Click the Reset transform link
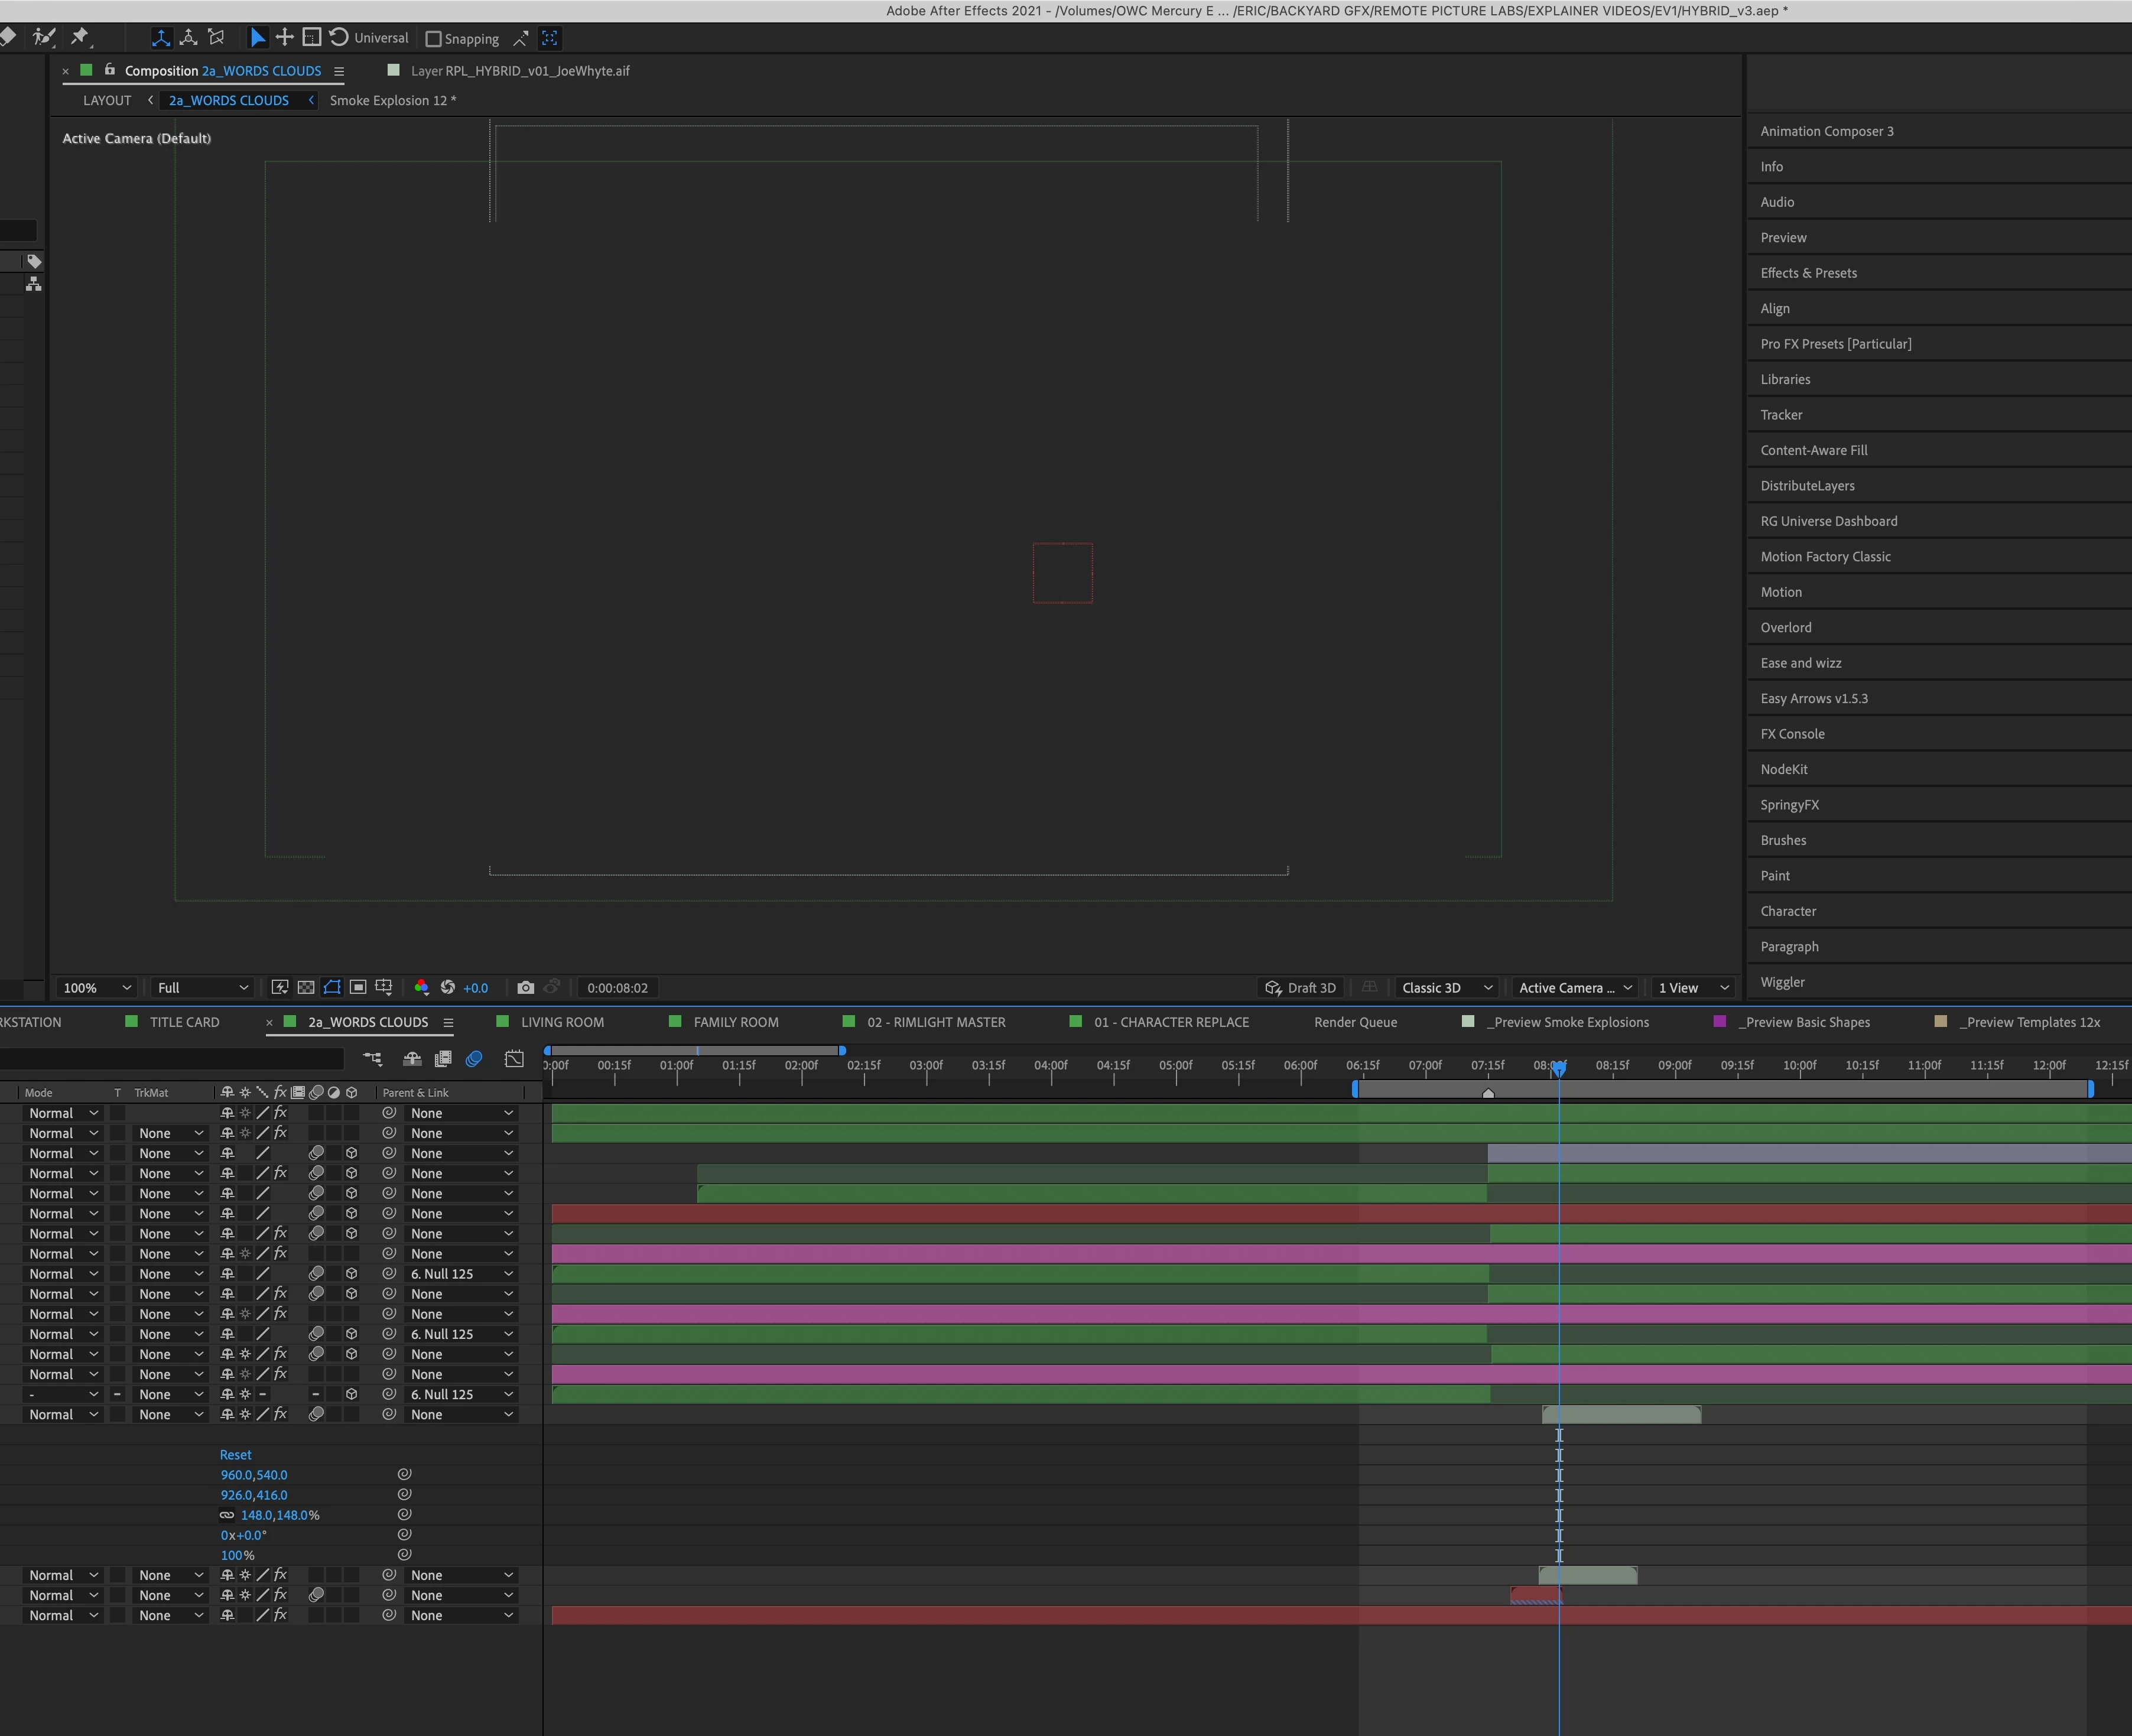2132x1736 pixels. pos(235,1454)
